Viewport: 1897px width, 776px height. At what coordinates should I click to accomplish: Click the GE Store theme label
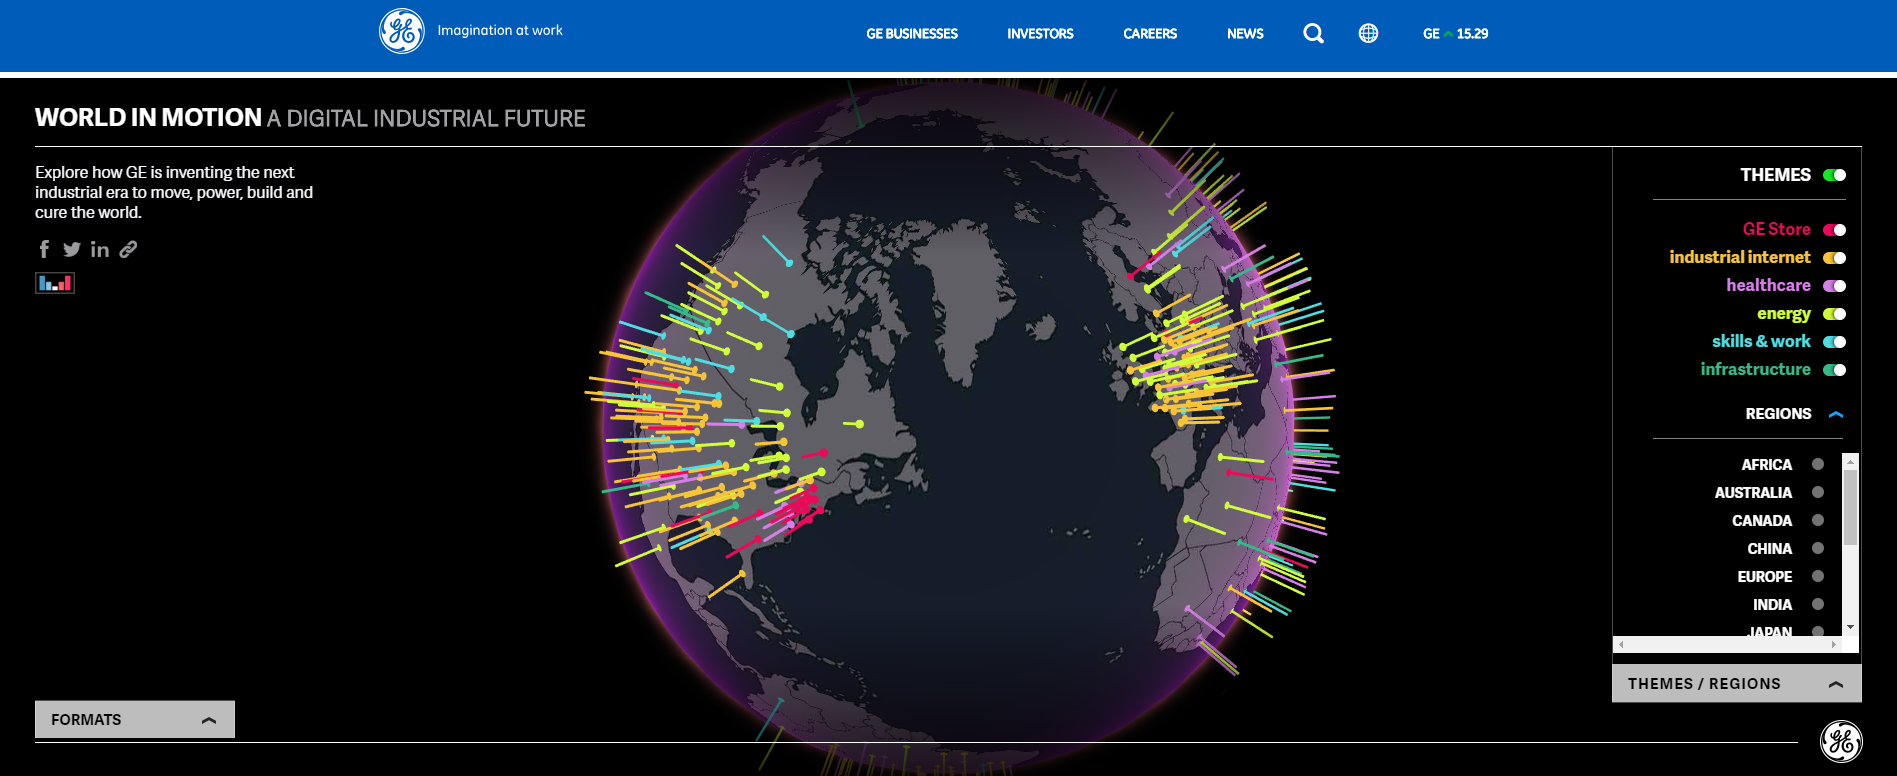click(x=1777, y=229)
